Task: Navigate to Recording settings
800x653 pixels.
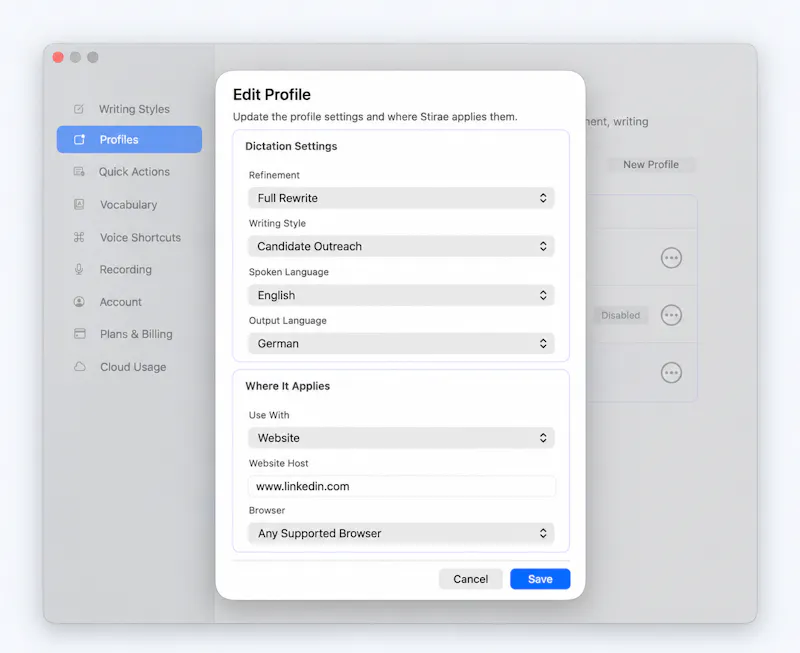Action: (x=130, y=269)
